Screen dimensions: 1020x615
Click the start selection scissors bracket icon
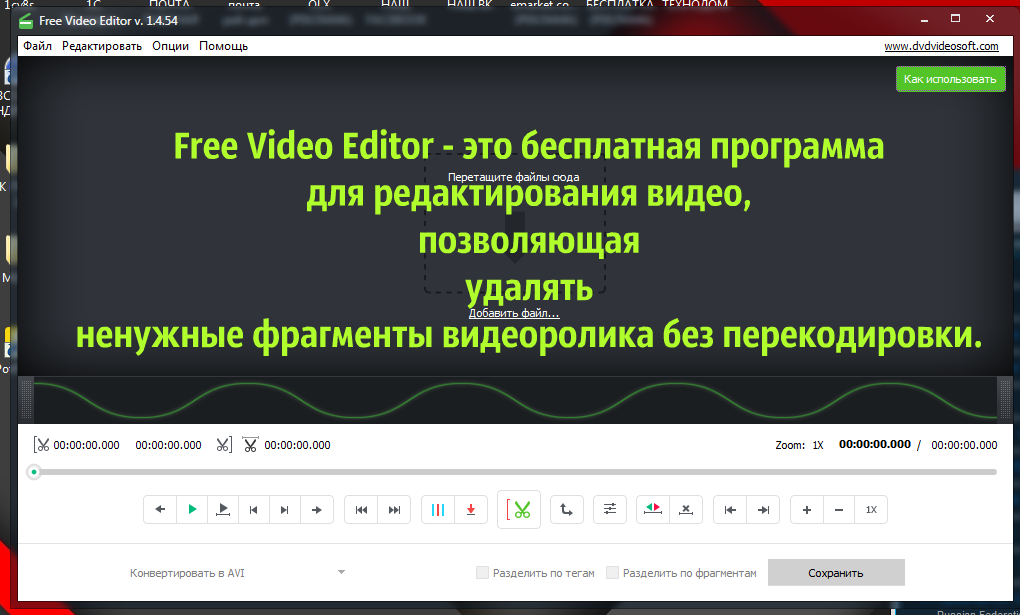pyautogui.click(x=42, y=445)
